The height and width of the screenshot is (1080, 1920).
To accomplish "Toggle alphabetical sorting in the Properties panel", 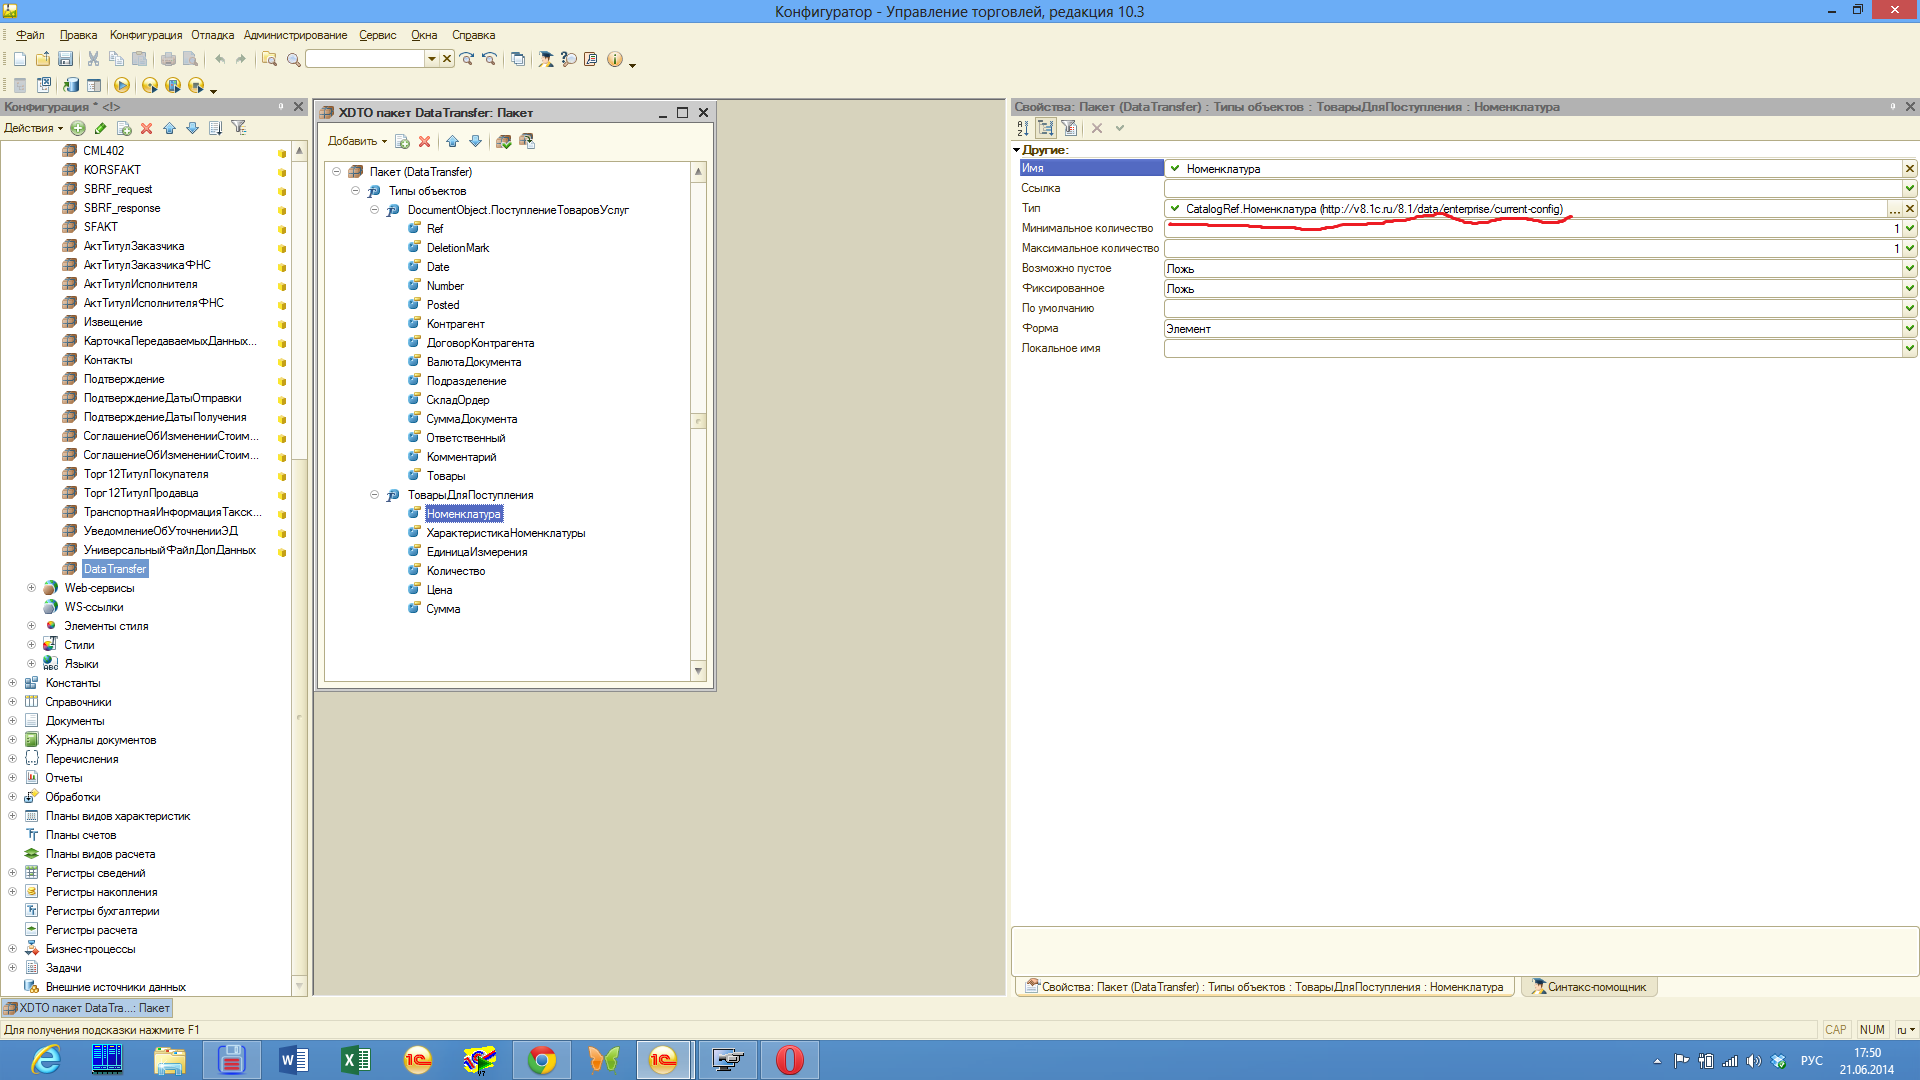I will 1022,128.
